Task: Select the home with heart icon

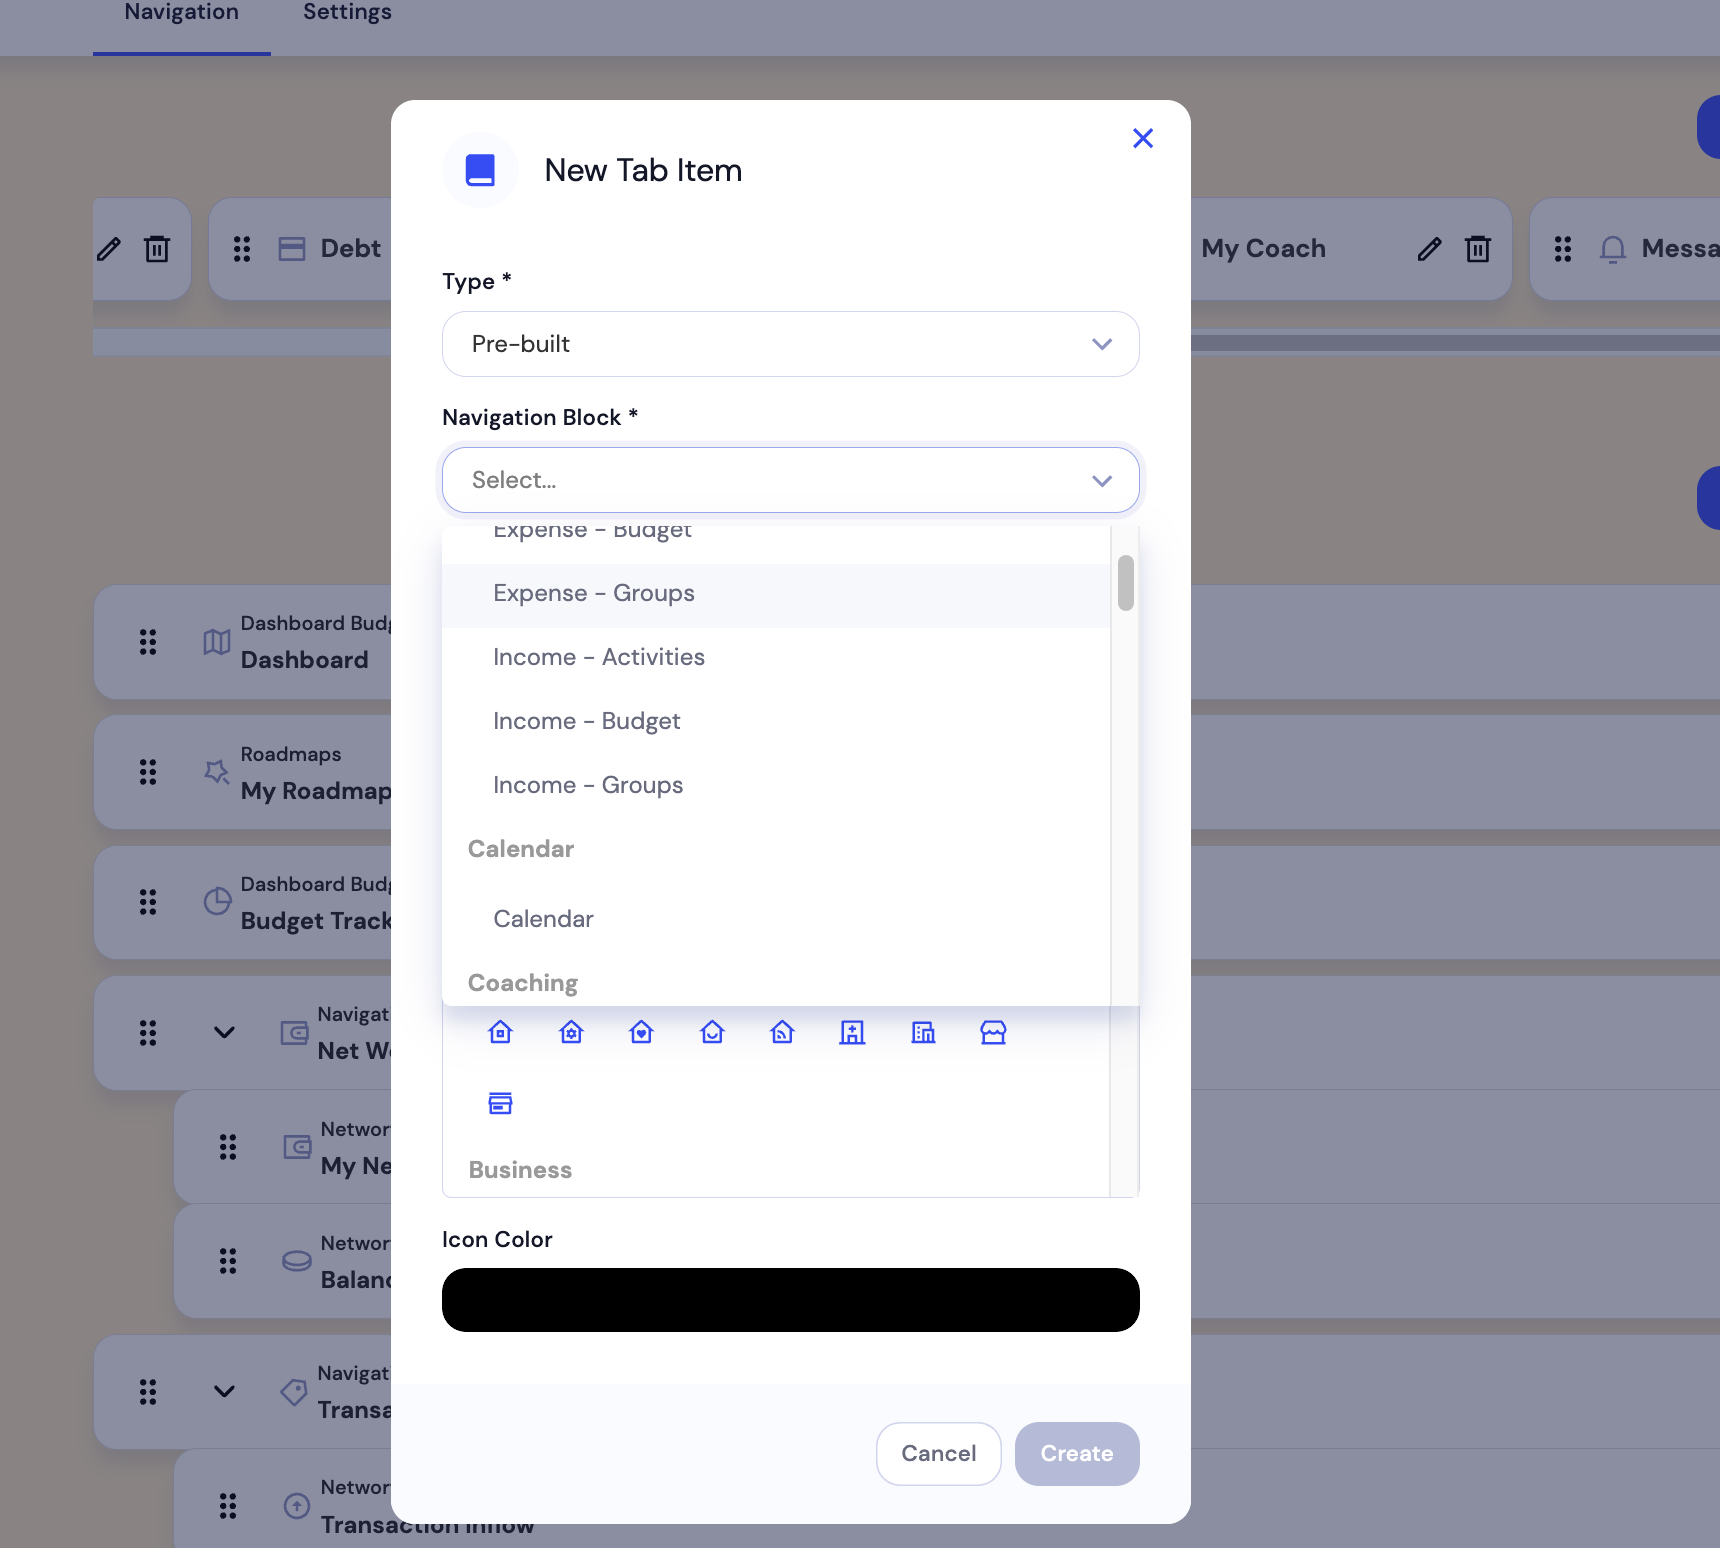Action: (641, 1032)
